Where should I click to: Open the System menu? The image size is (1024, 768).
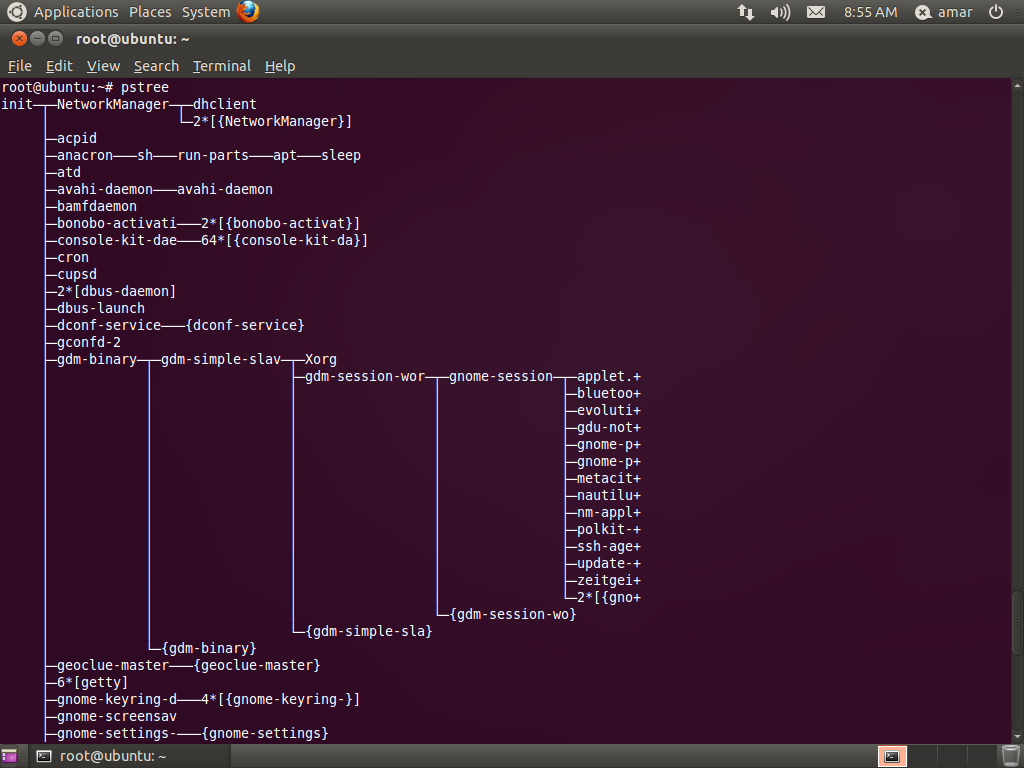coord(205,12)
